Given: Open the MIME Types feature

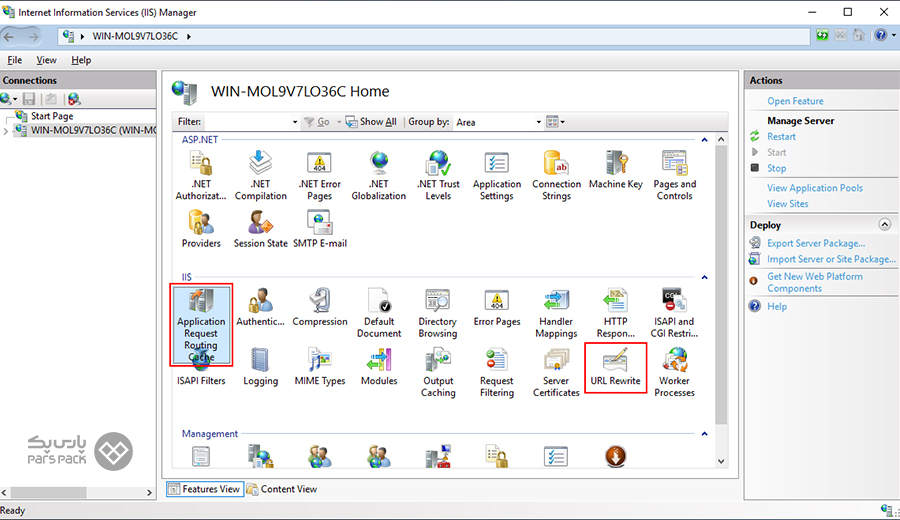Looking at the screenshot, I should (320, 367).
